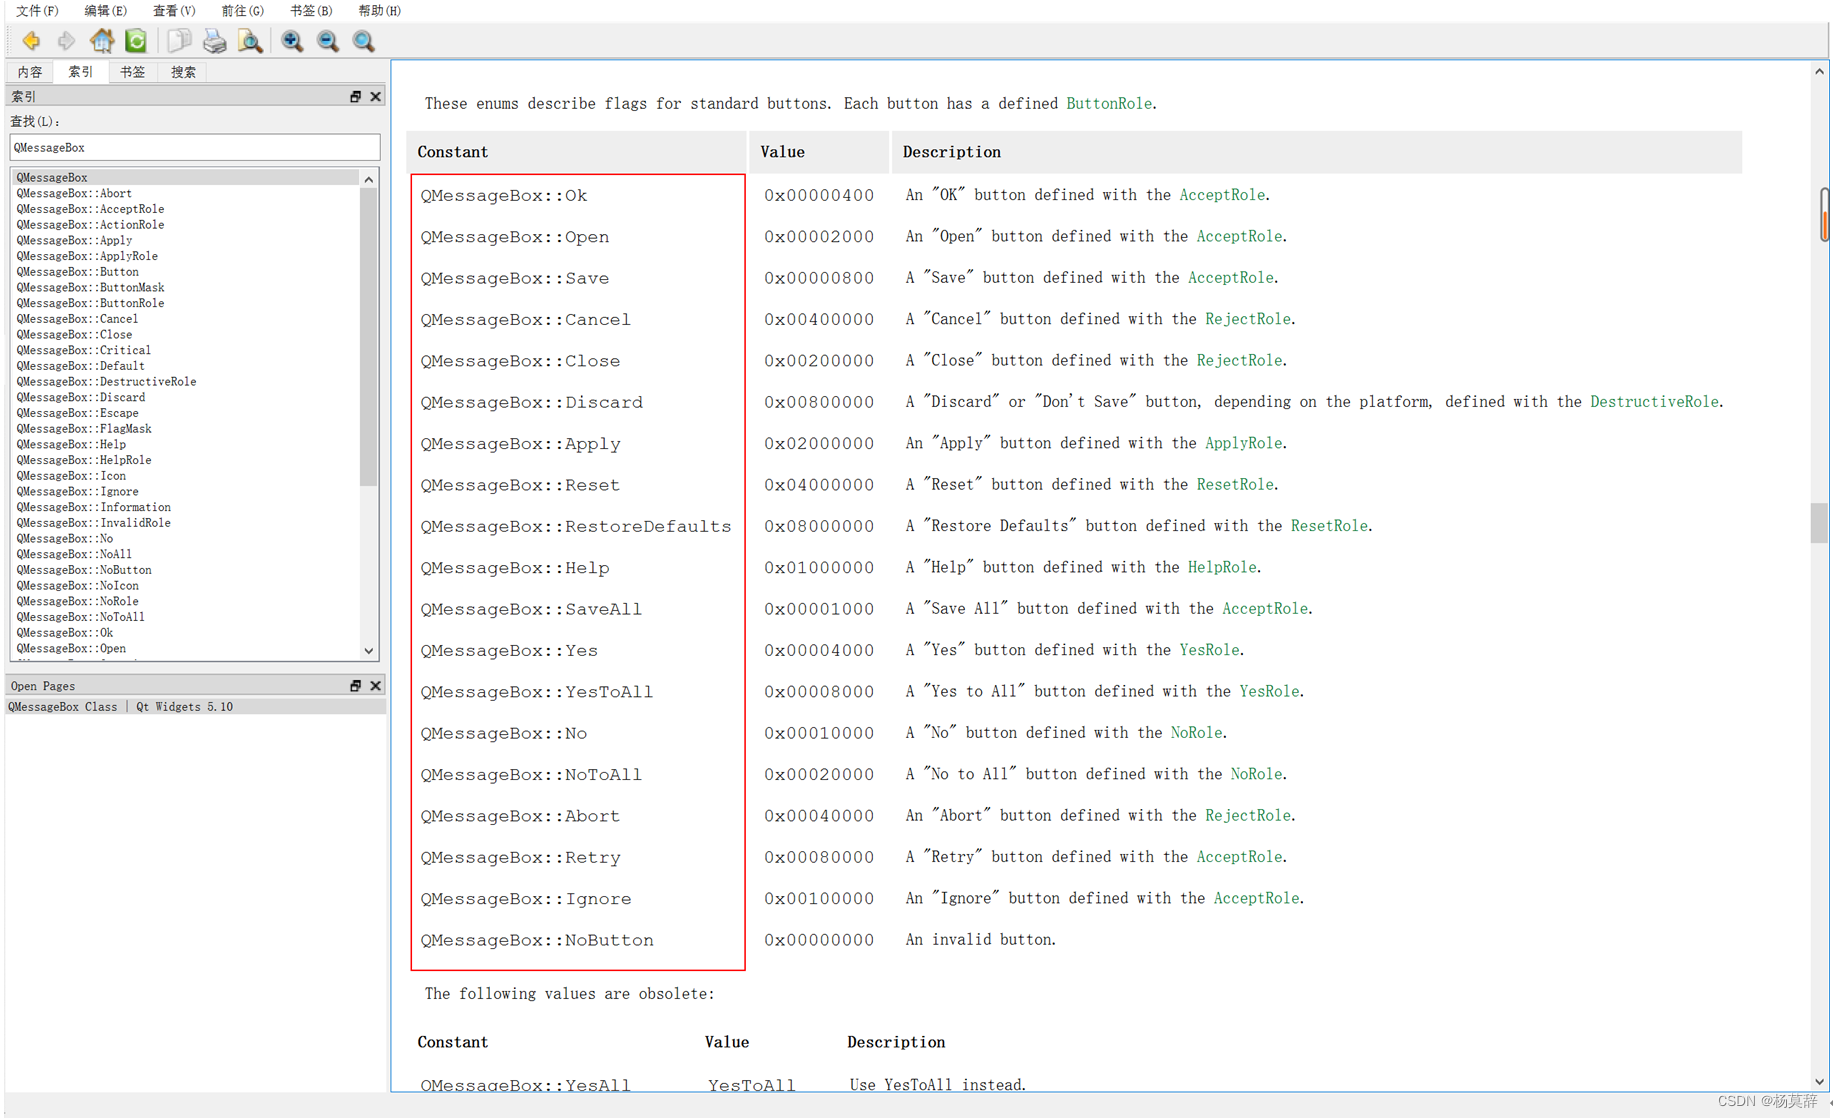Select QMessageBox::ButtonMask in index list
Viewport: 1833px width, 1118px height.
pyautogui.click(x=90, y=287)
